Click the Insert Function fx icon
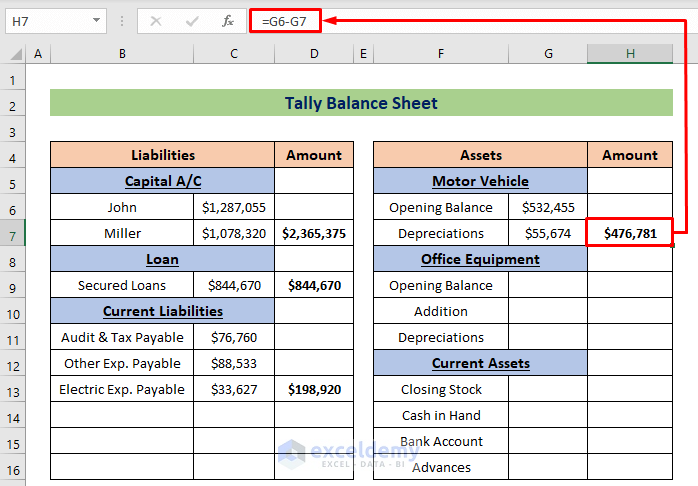This screenshot has height=486, width=698. [228, 20]
